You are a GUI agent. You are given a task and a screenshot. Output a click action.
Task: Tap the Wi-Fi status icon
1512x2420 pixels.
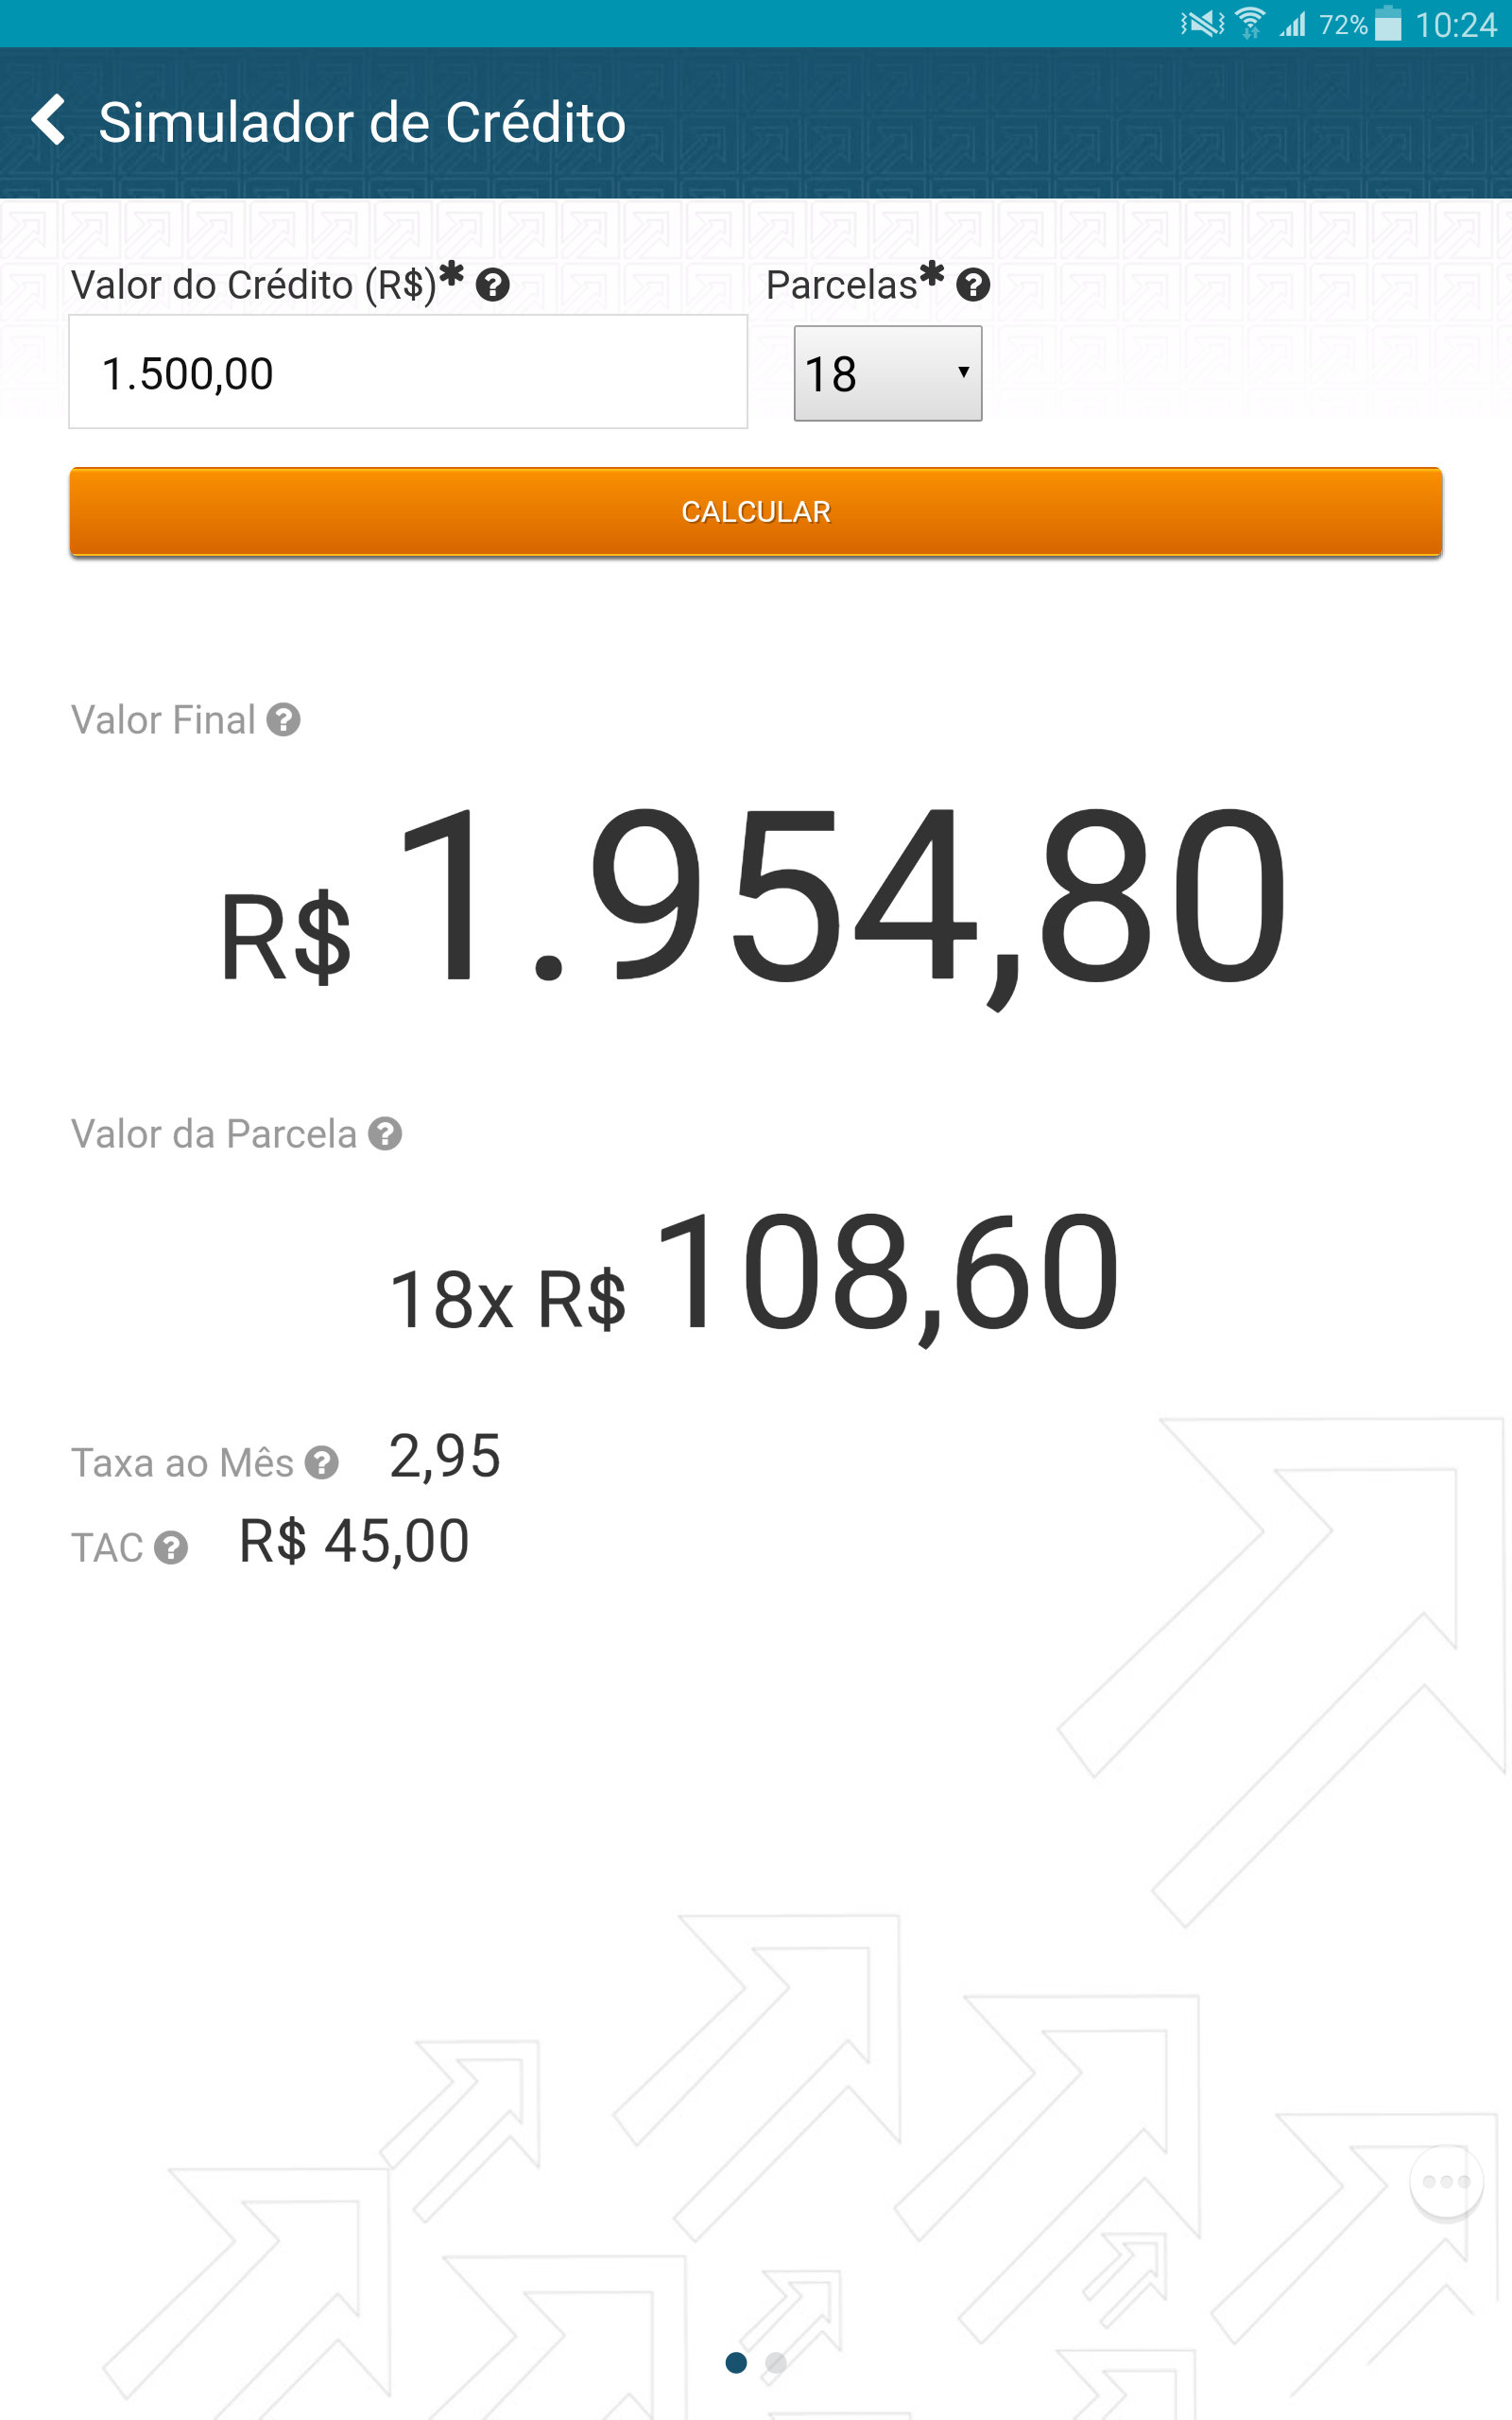[x=1249, y=23]
